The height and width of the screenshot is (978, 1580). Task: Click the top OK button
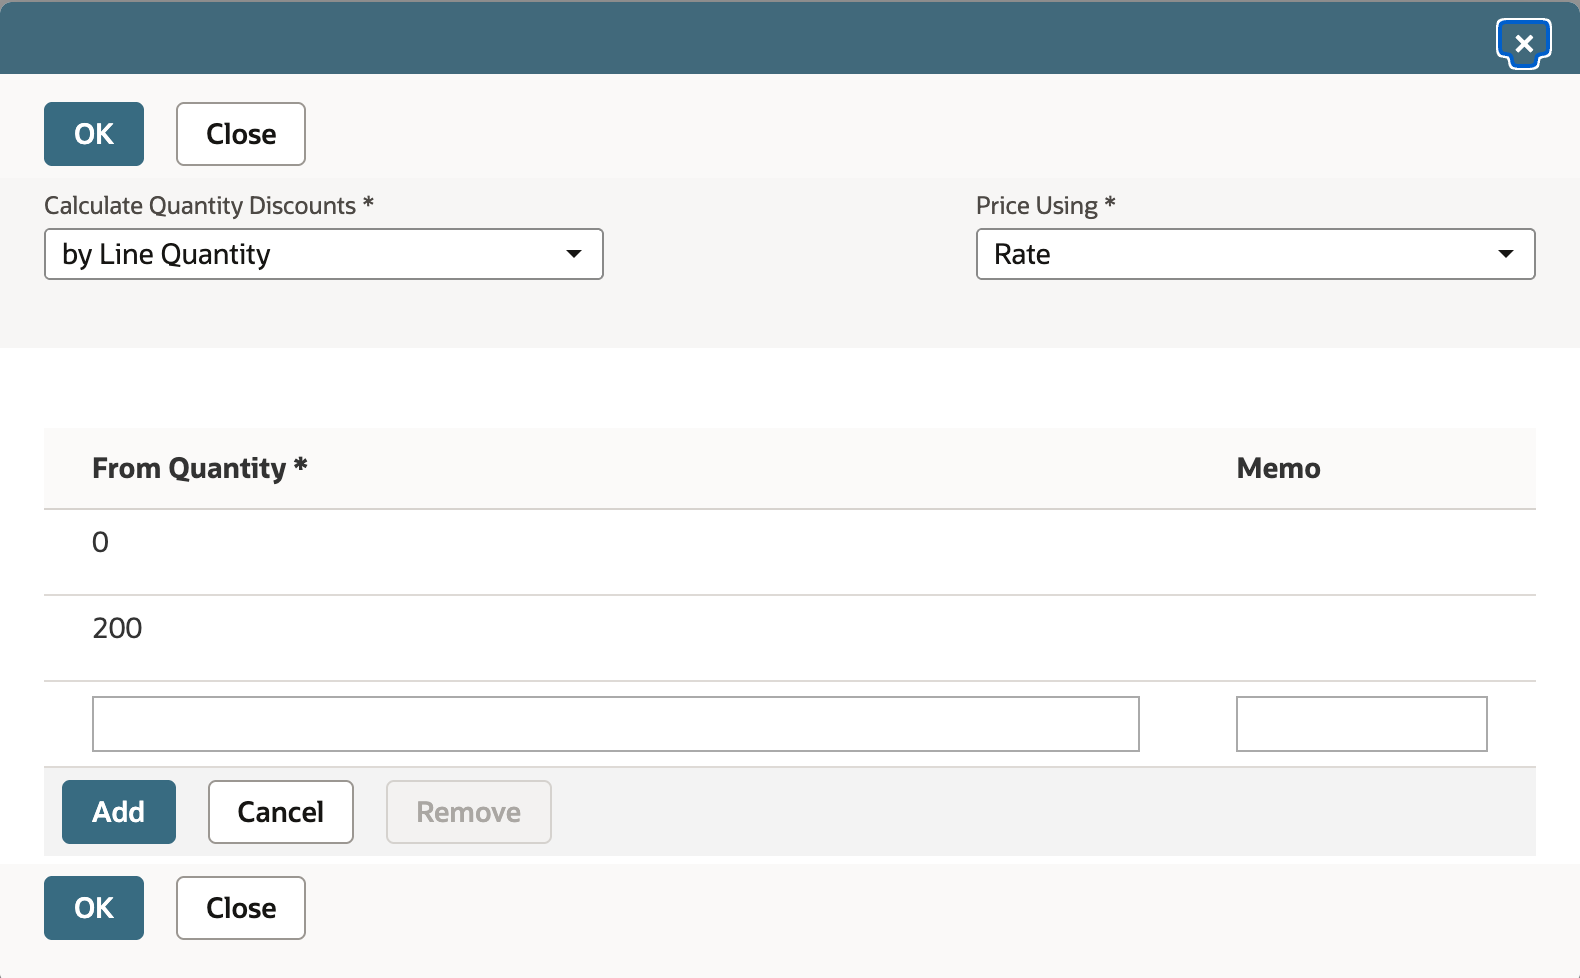point(94,134)
